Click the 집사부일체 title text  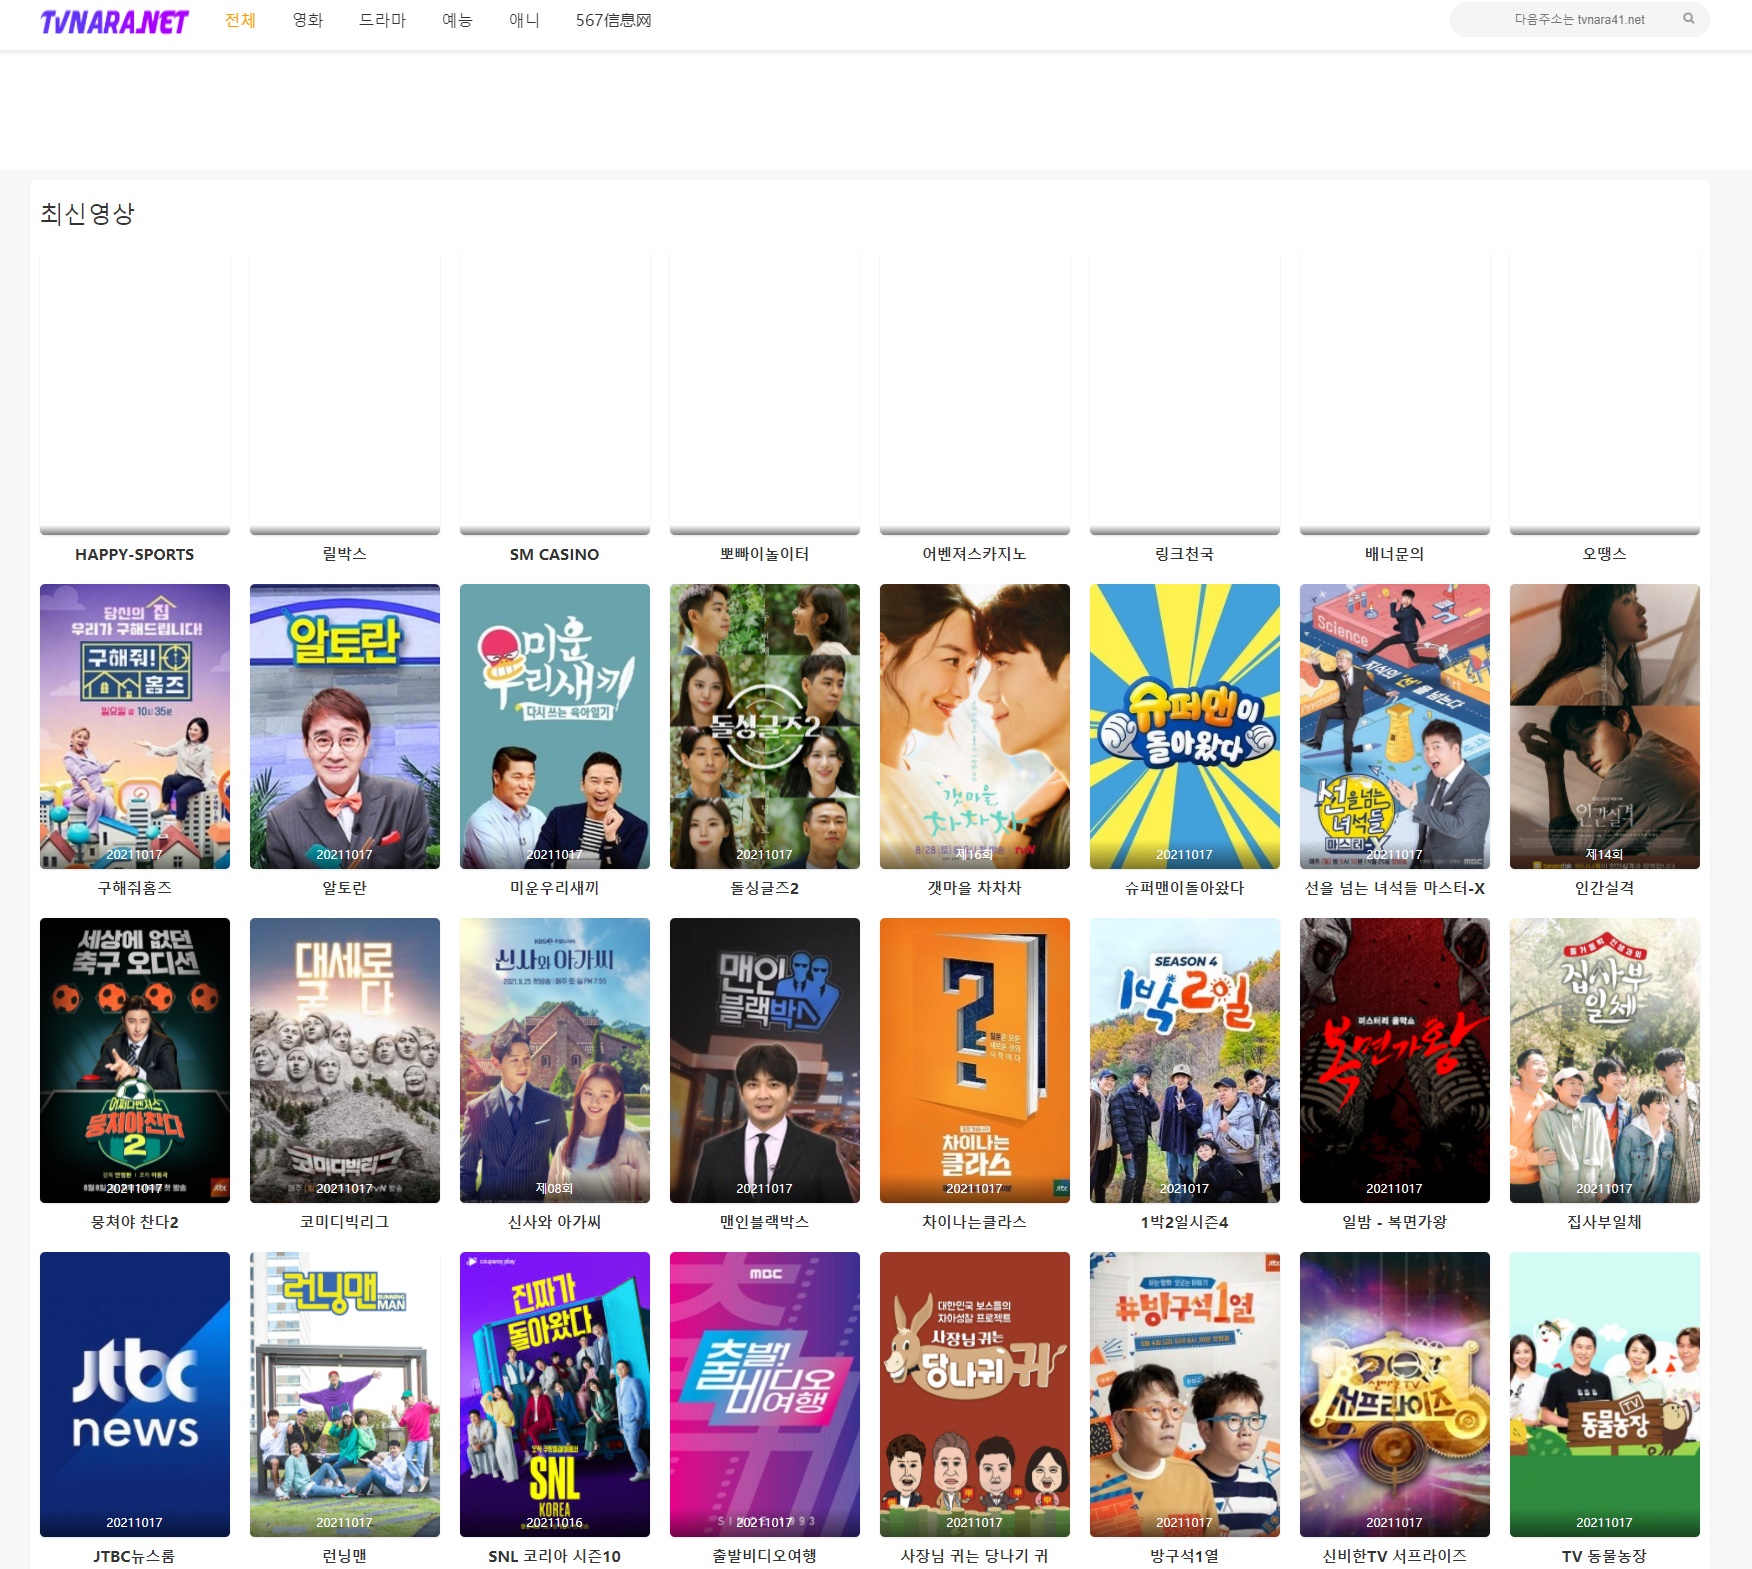pyautogui.click(x=1605, y=1222)
